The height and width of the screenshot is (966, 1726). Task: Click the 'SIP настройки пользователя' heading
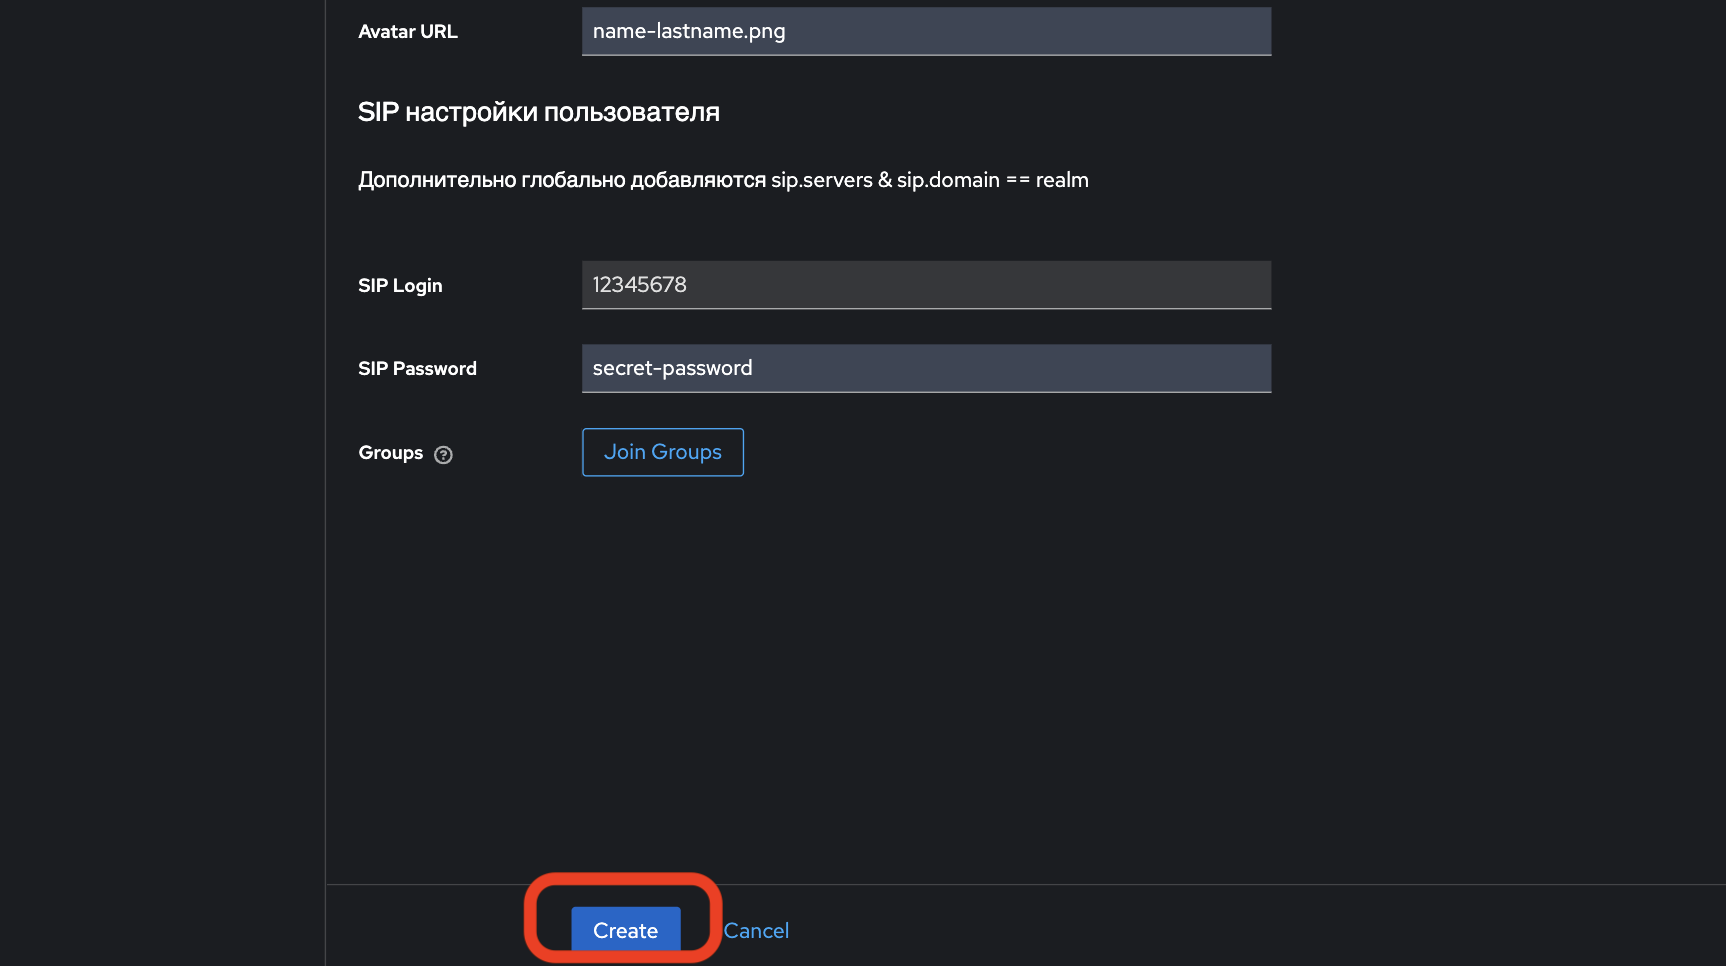coord(538,112)
